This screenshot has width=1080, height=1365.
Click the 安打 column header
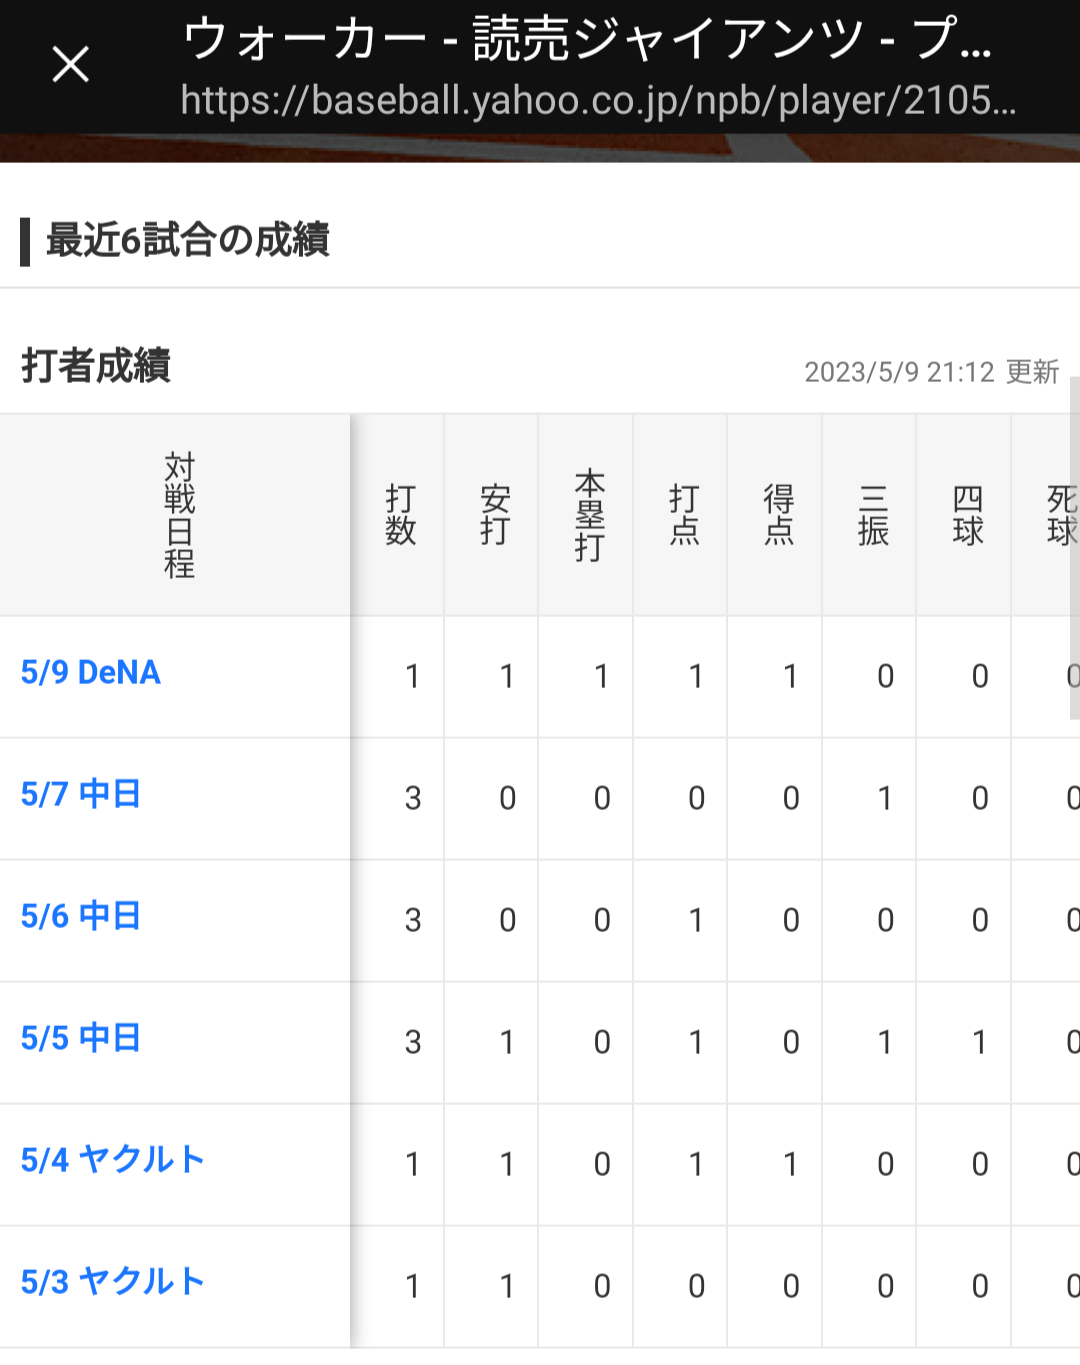coord(495,515)
